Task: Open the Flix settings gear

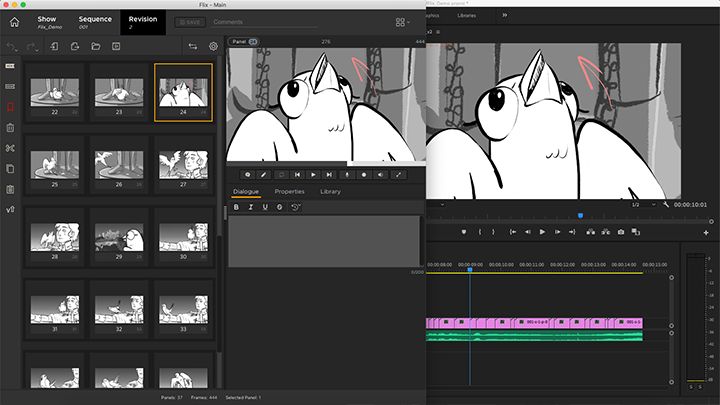Action: click(x=213, y=46)
